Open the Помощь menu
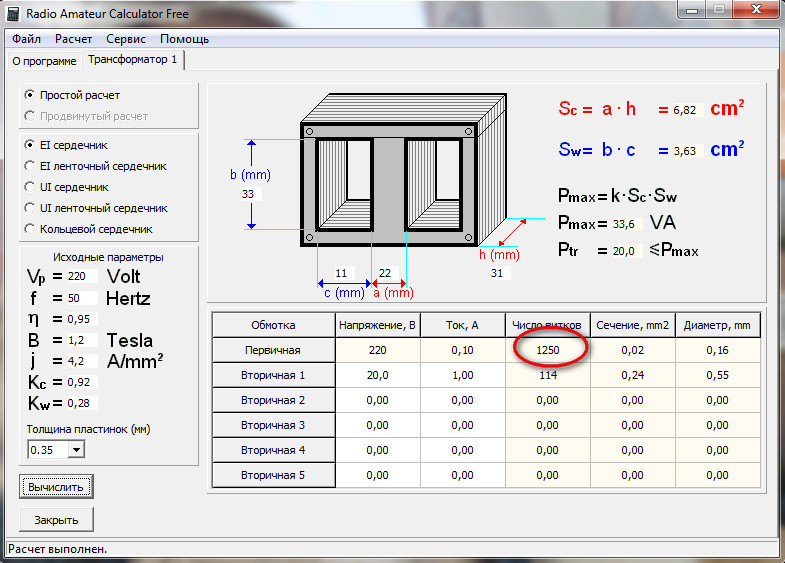Screen dimensions: 785x563 tap(184, 39)
